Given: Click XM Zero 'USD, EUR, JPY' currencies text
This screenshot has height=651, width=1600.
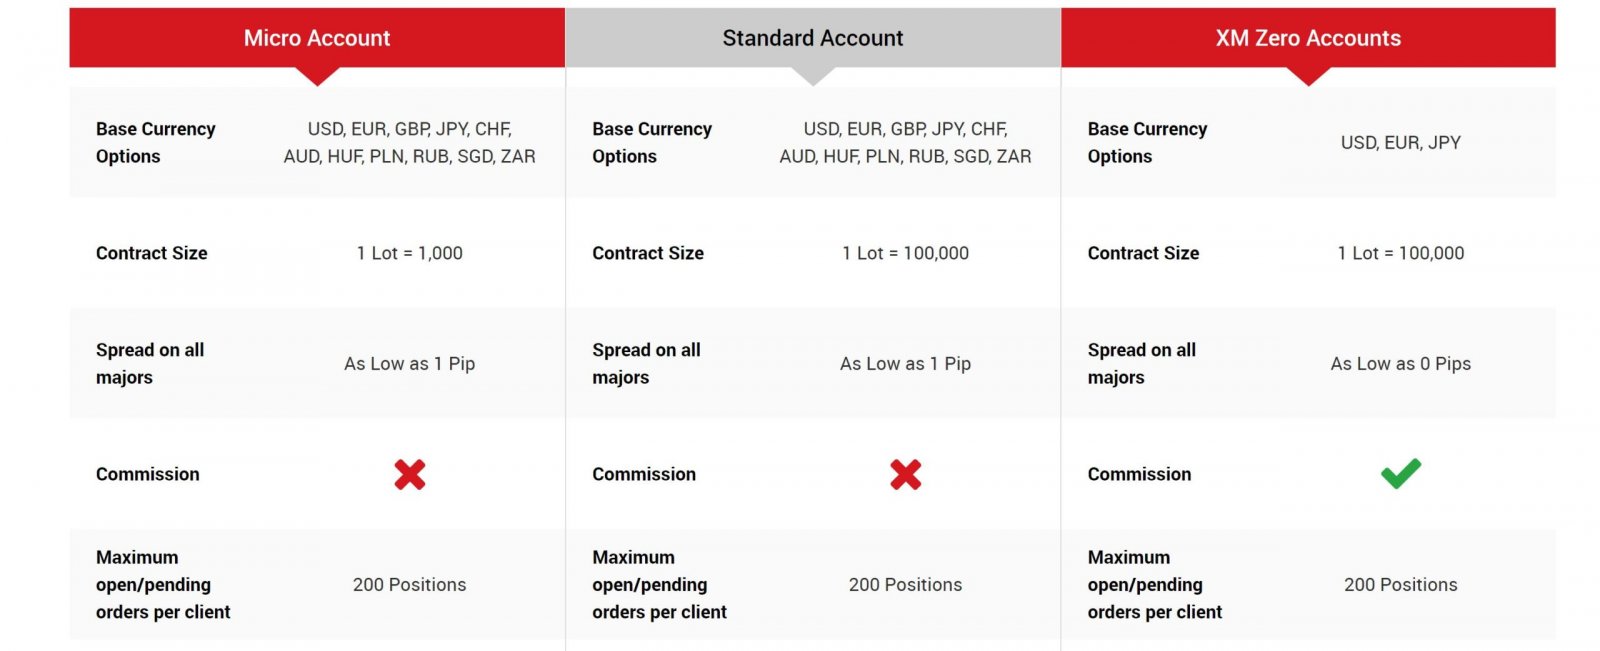Looking at the screenshot, I should pos(1401,143).
